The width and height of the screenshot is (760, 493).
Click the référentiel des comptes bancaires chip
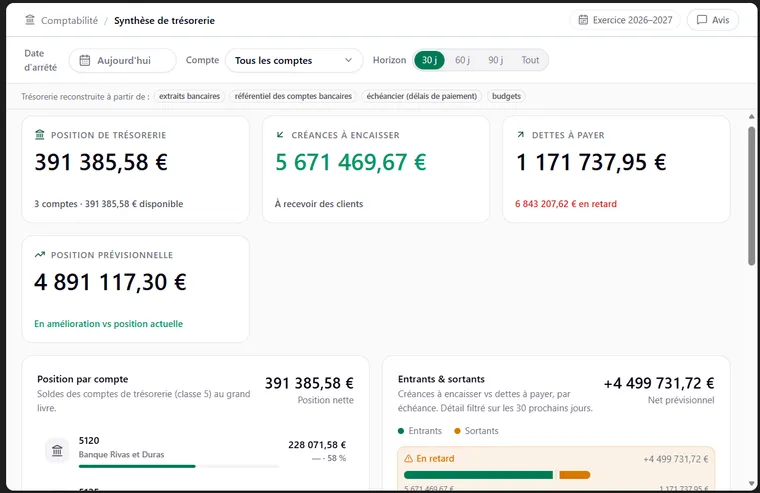point(293,96)
